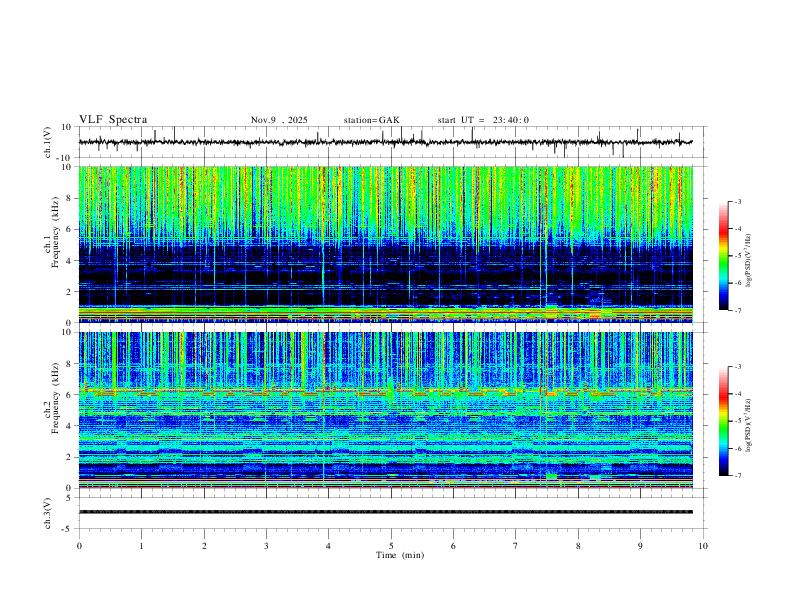Screen dimensions: 792x612
Task: Click the ch.2 spectrogram panel
Action: 385,410
